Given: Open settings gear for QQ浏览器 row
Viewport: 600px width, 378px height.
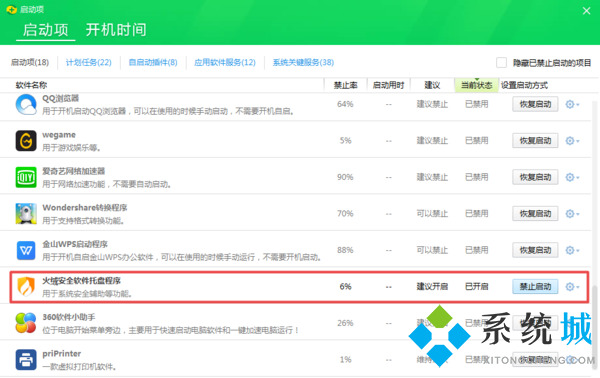Looking at the screenshot, I should coord(572,104).
